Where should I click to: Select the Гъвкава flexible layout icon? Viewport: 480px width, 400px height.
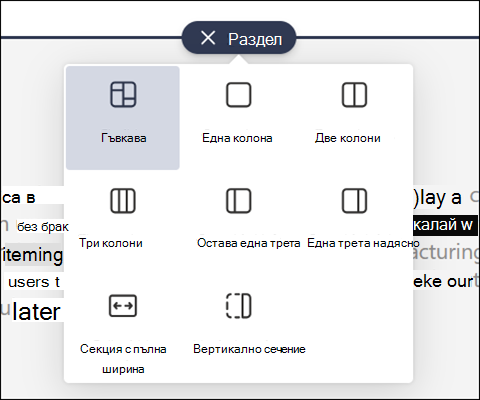pos(123,95)
